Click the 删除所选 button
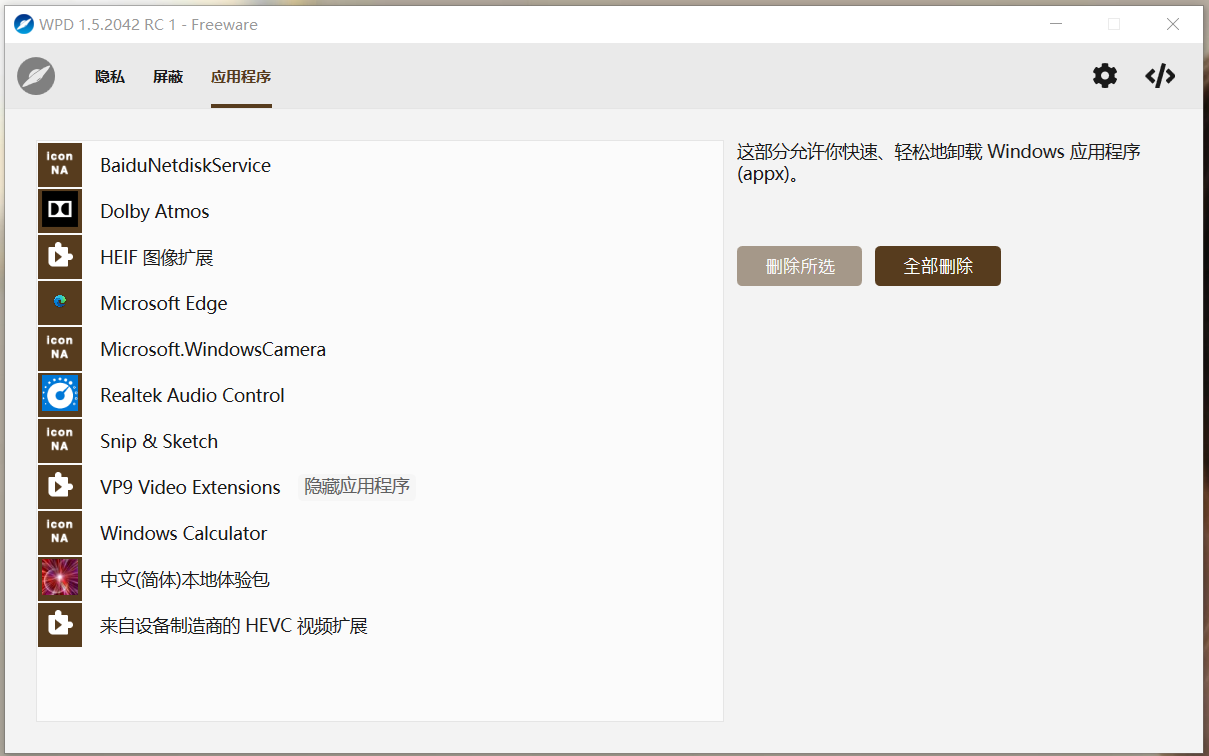Screen dimensions: 1209x756 pyautogui.click(x=799, y=266)
